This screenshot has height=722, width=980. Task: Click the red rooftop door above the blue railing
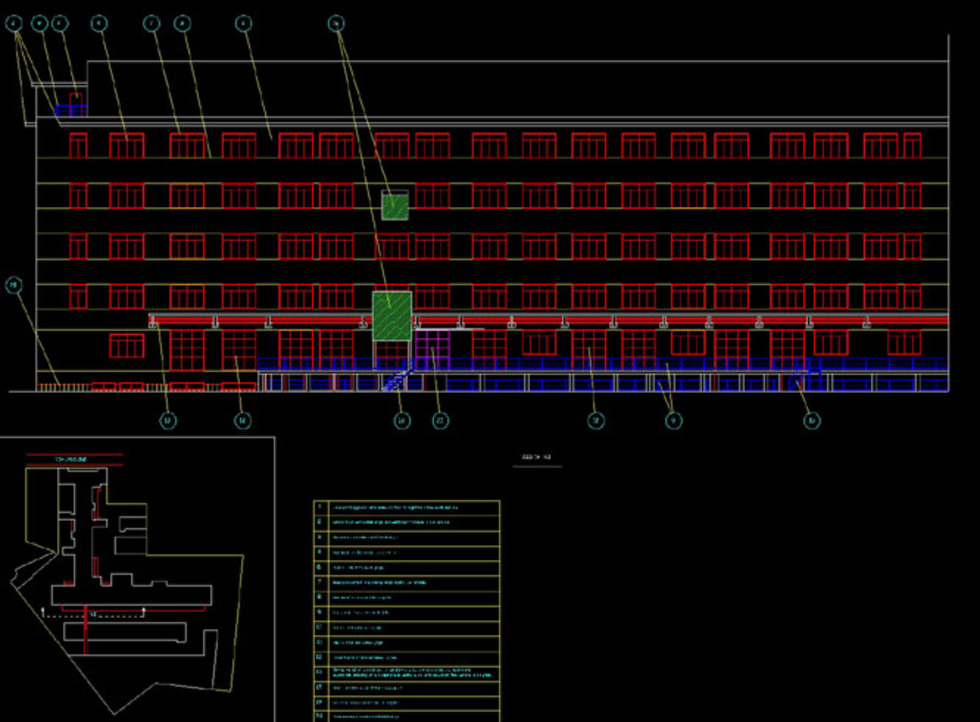pos(75,97)
